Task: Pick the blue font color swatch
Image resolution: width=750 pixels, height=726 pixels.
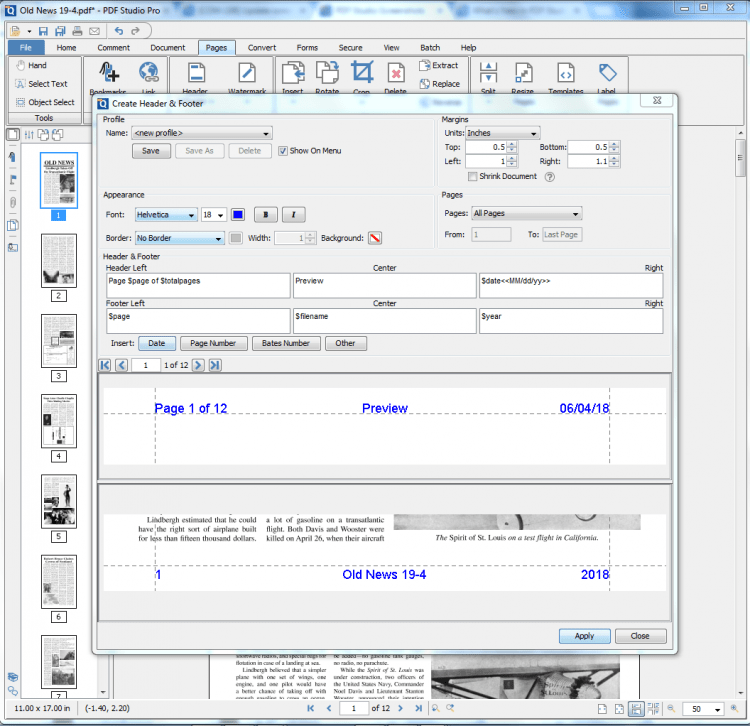Action: click(238, 214)
